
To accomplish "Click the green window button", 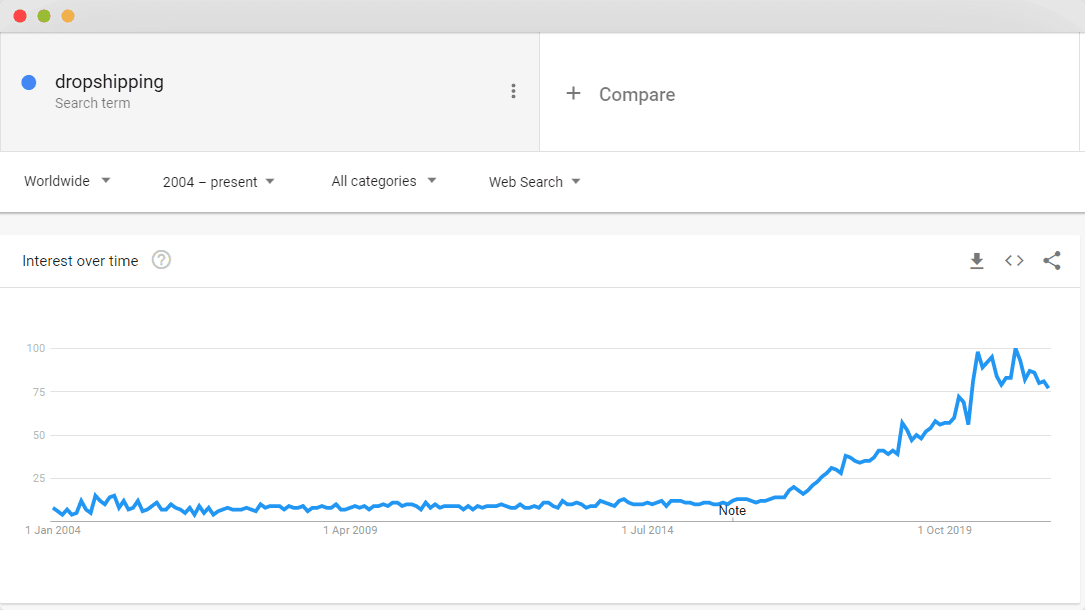I will 44,16.
